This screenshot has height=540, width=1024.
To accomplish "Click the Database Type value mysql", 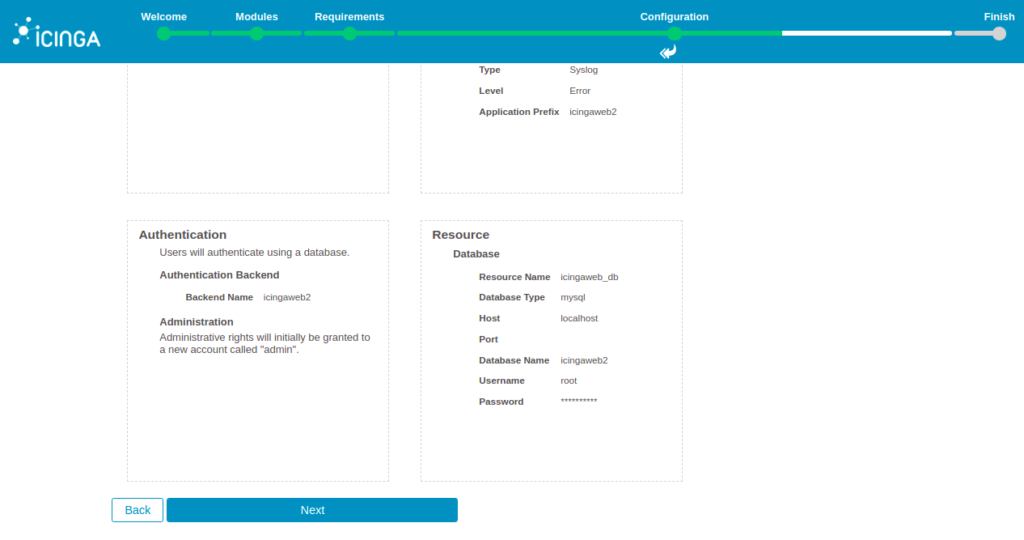I will (573, 297).
